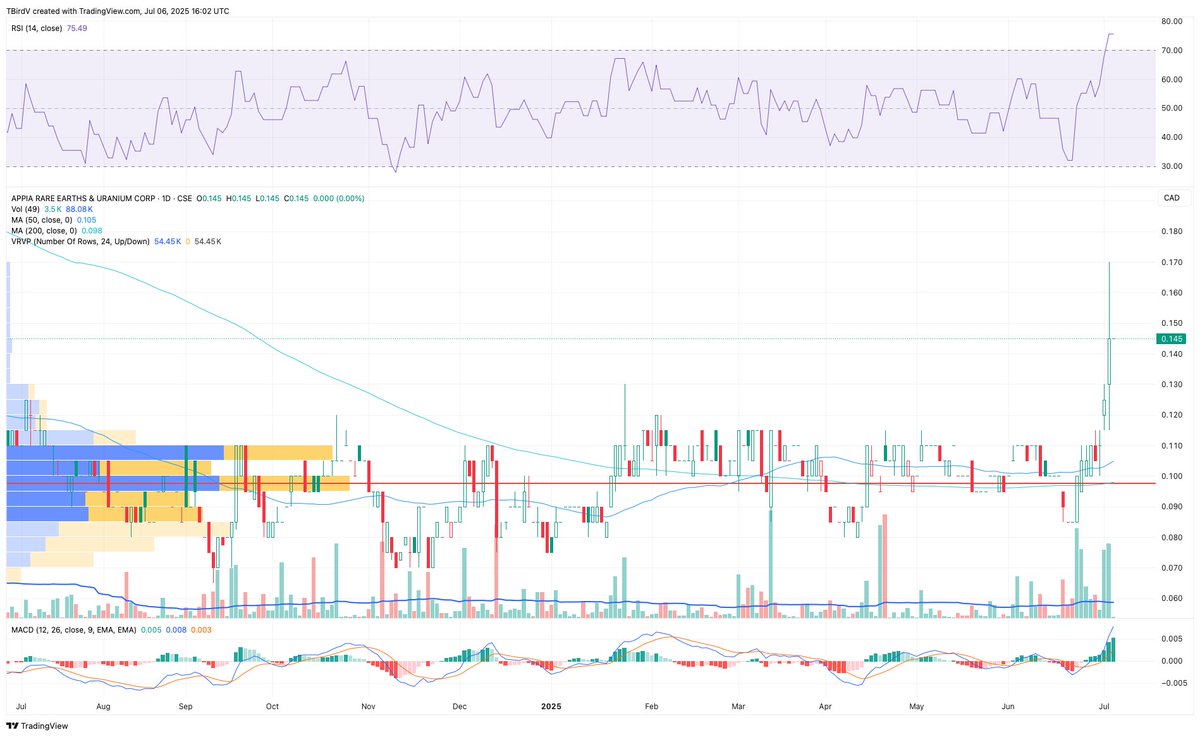Click the 0.150 price axis label

tap(1173, 324)
